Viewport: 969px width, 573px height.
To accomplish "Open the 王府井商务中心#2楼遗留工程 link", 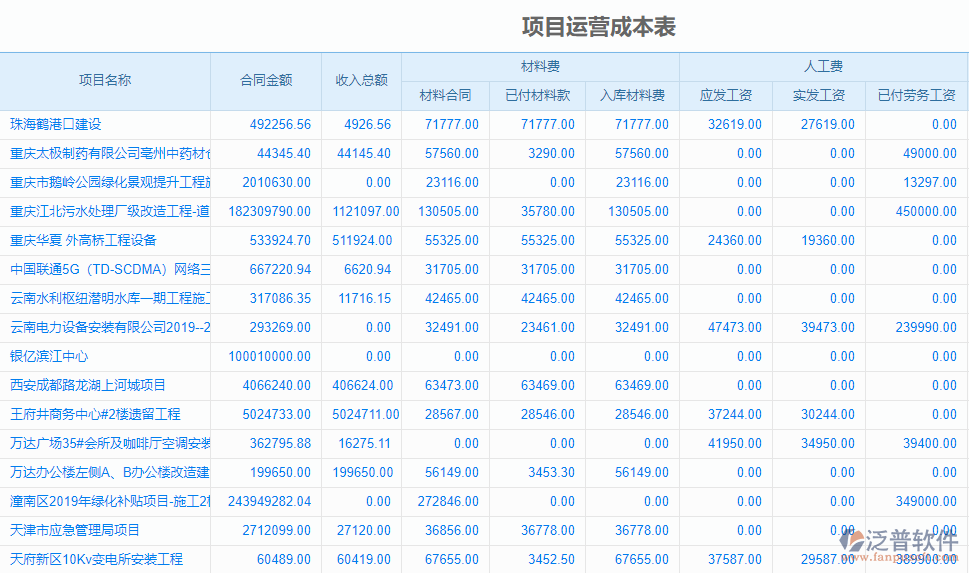I will coord(95,415).
